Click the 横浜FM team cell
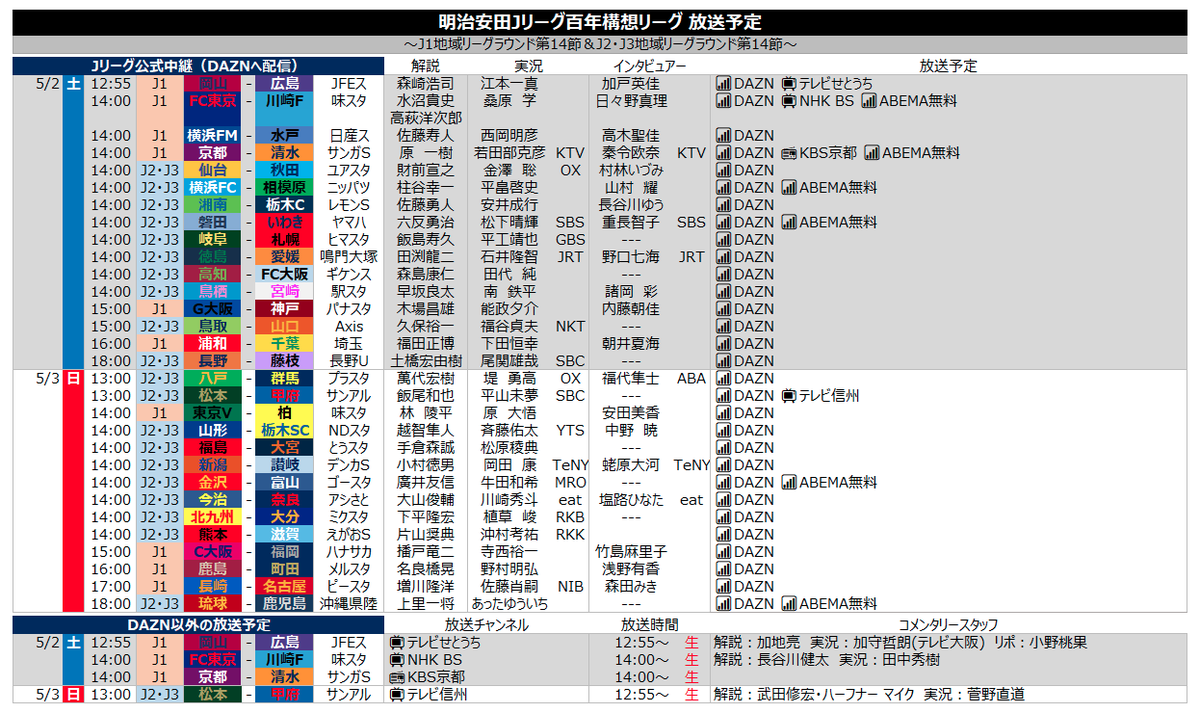Screen dimensions: 1200x713 [x=213, y=135]
